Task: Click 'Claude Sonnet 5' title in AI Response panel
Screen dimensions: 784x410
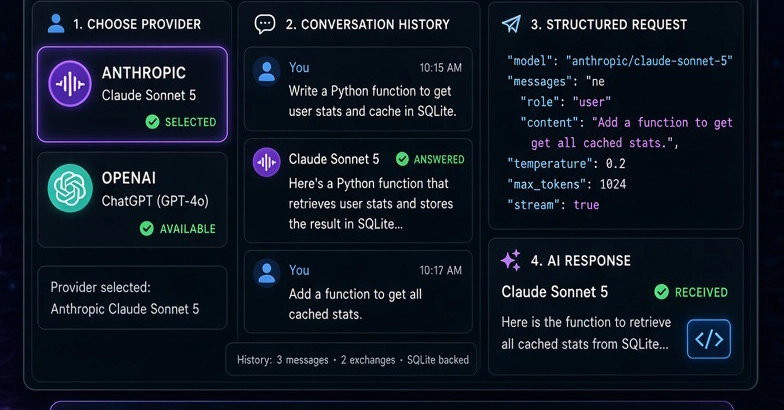Action: coord(554,292)
